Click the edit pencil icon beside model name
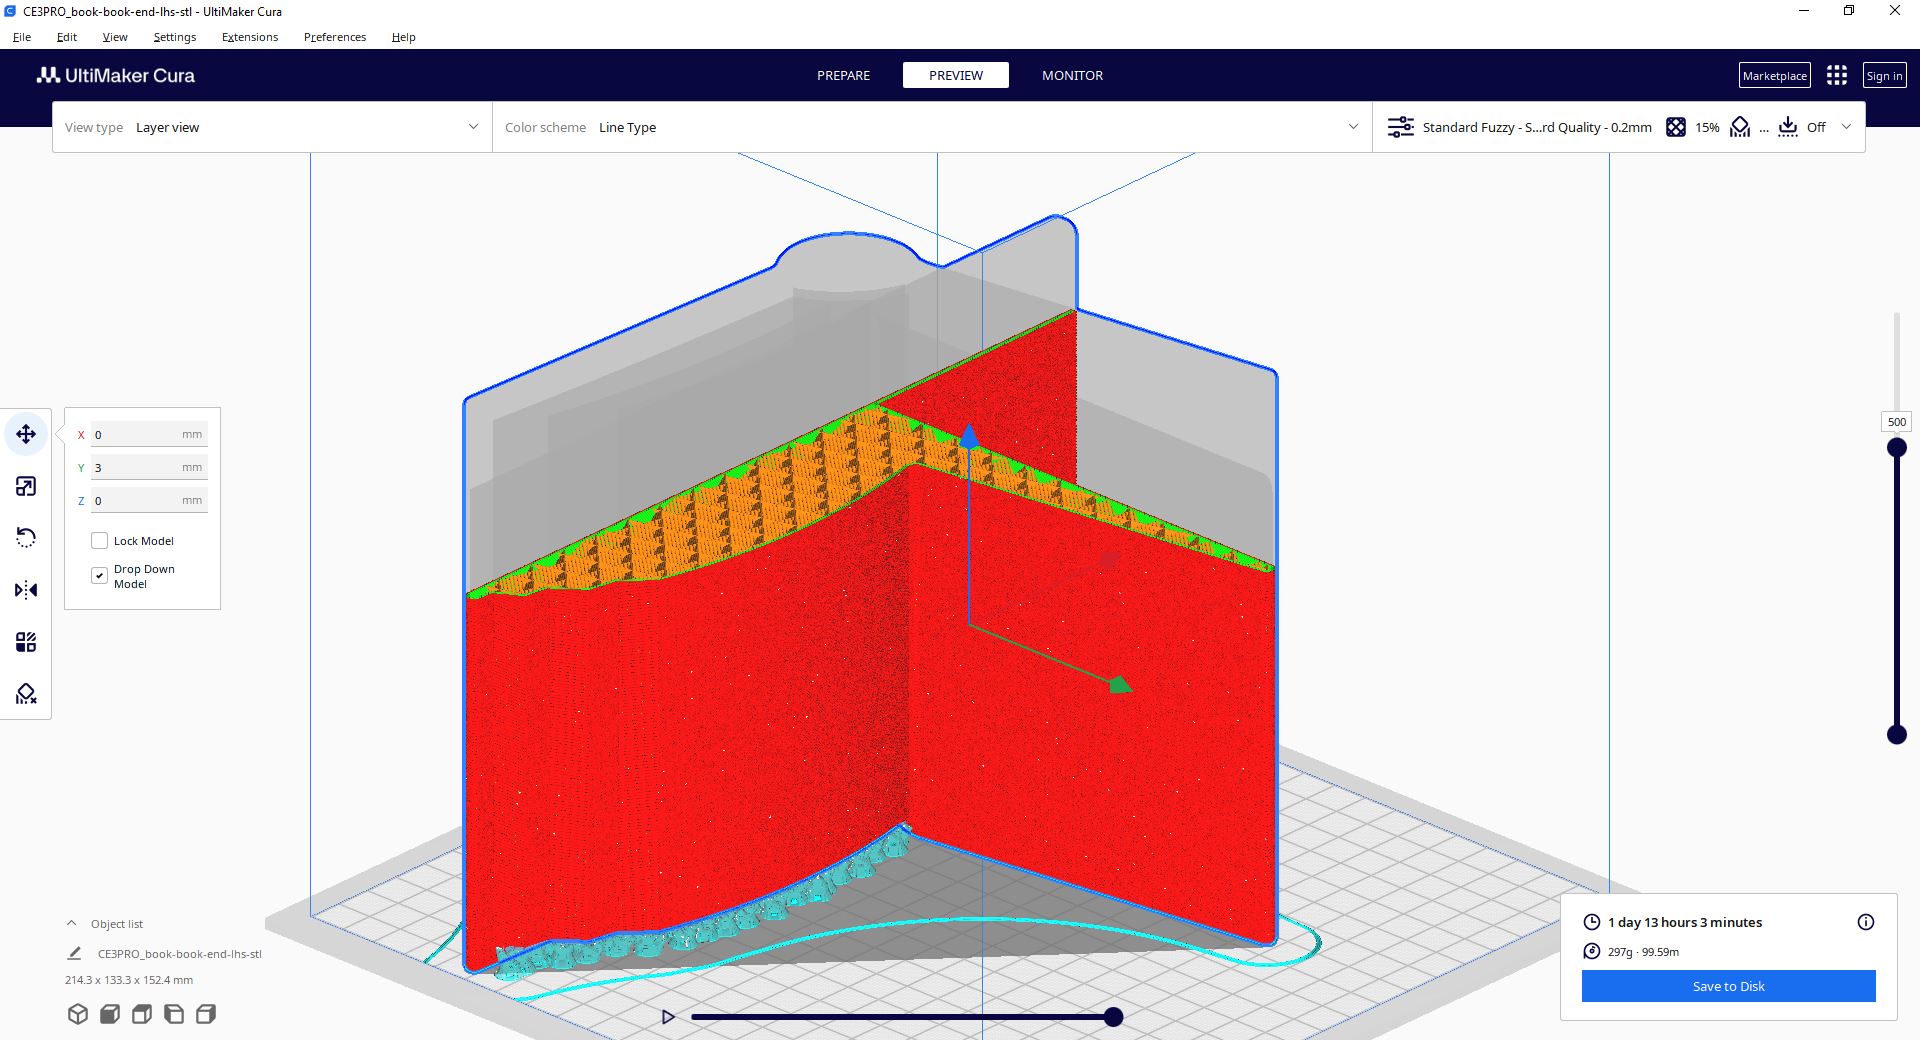This screenshot has width=1920, height=1040. coord(74,954)
